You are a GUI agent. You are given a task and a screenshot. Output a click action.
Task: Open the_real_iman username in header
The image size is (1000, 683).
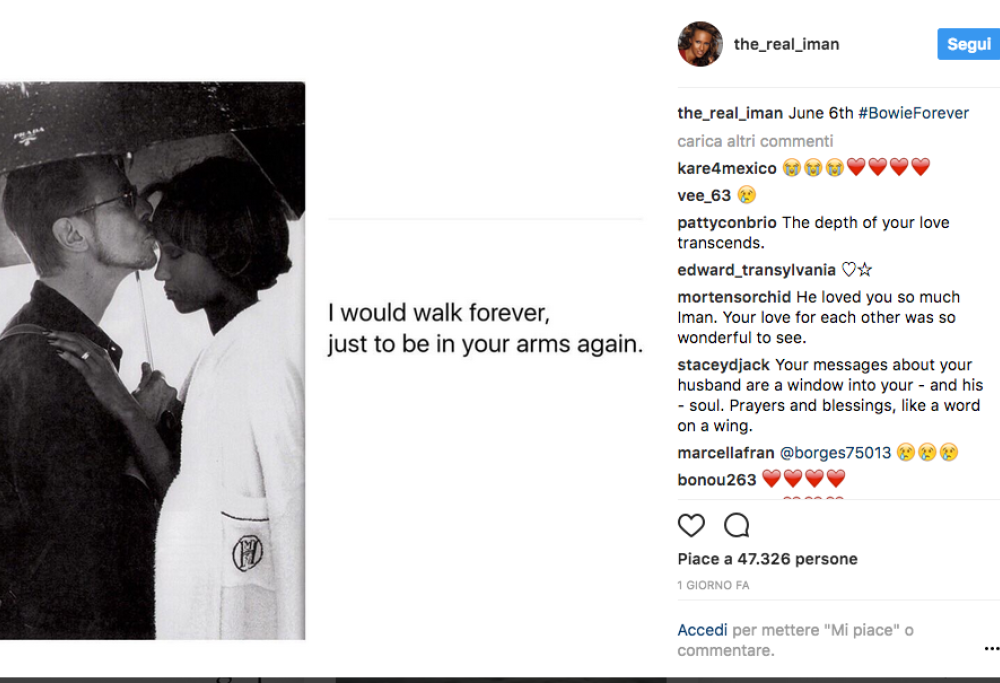[x=786, y=44]
